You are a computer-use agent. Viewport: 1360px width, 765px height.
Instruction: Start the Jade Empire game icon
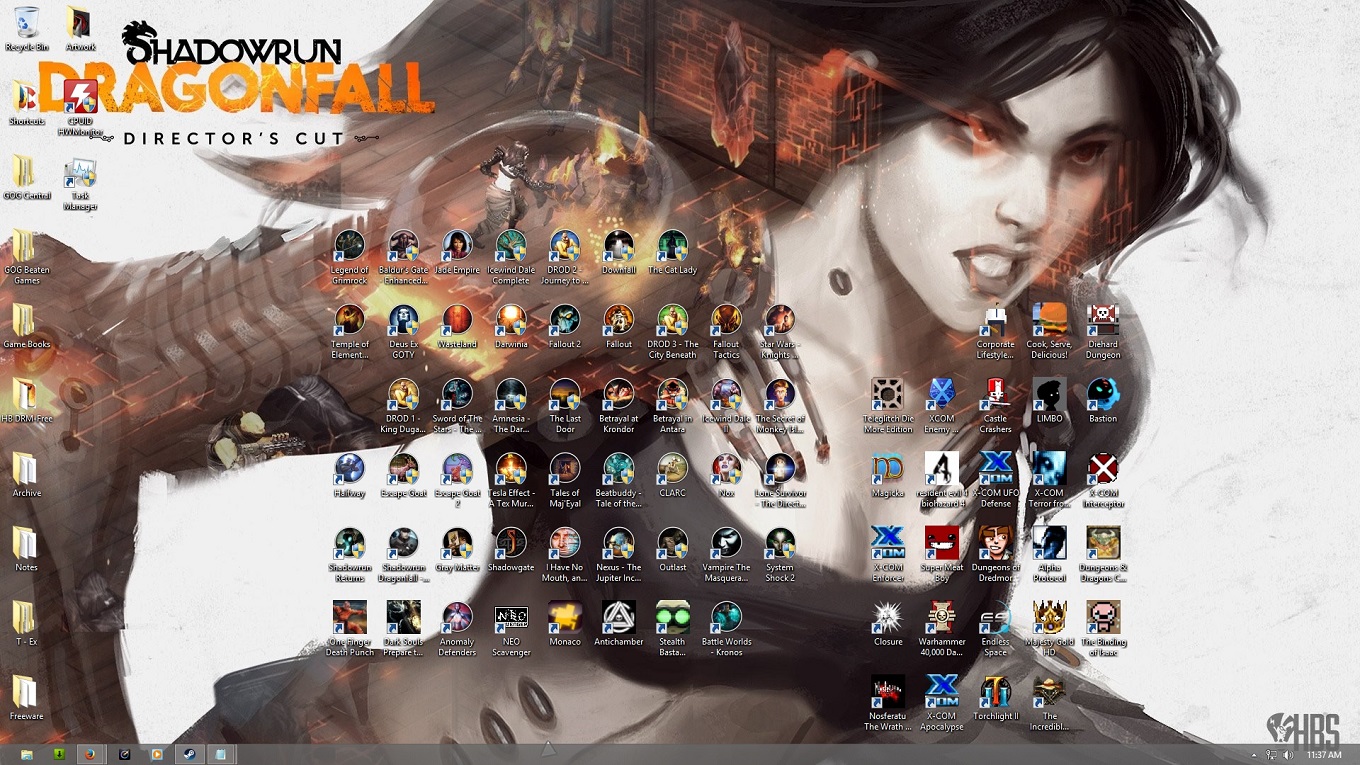(x=458, y=253)
